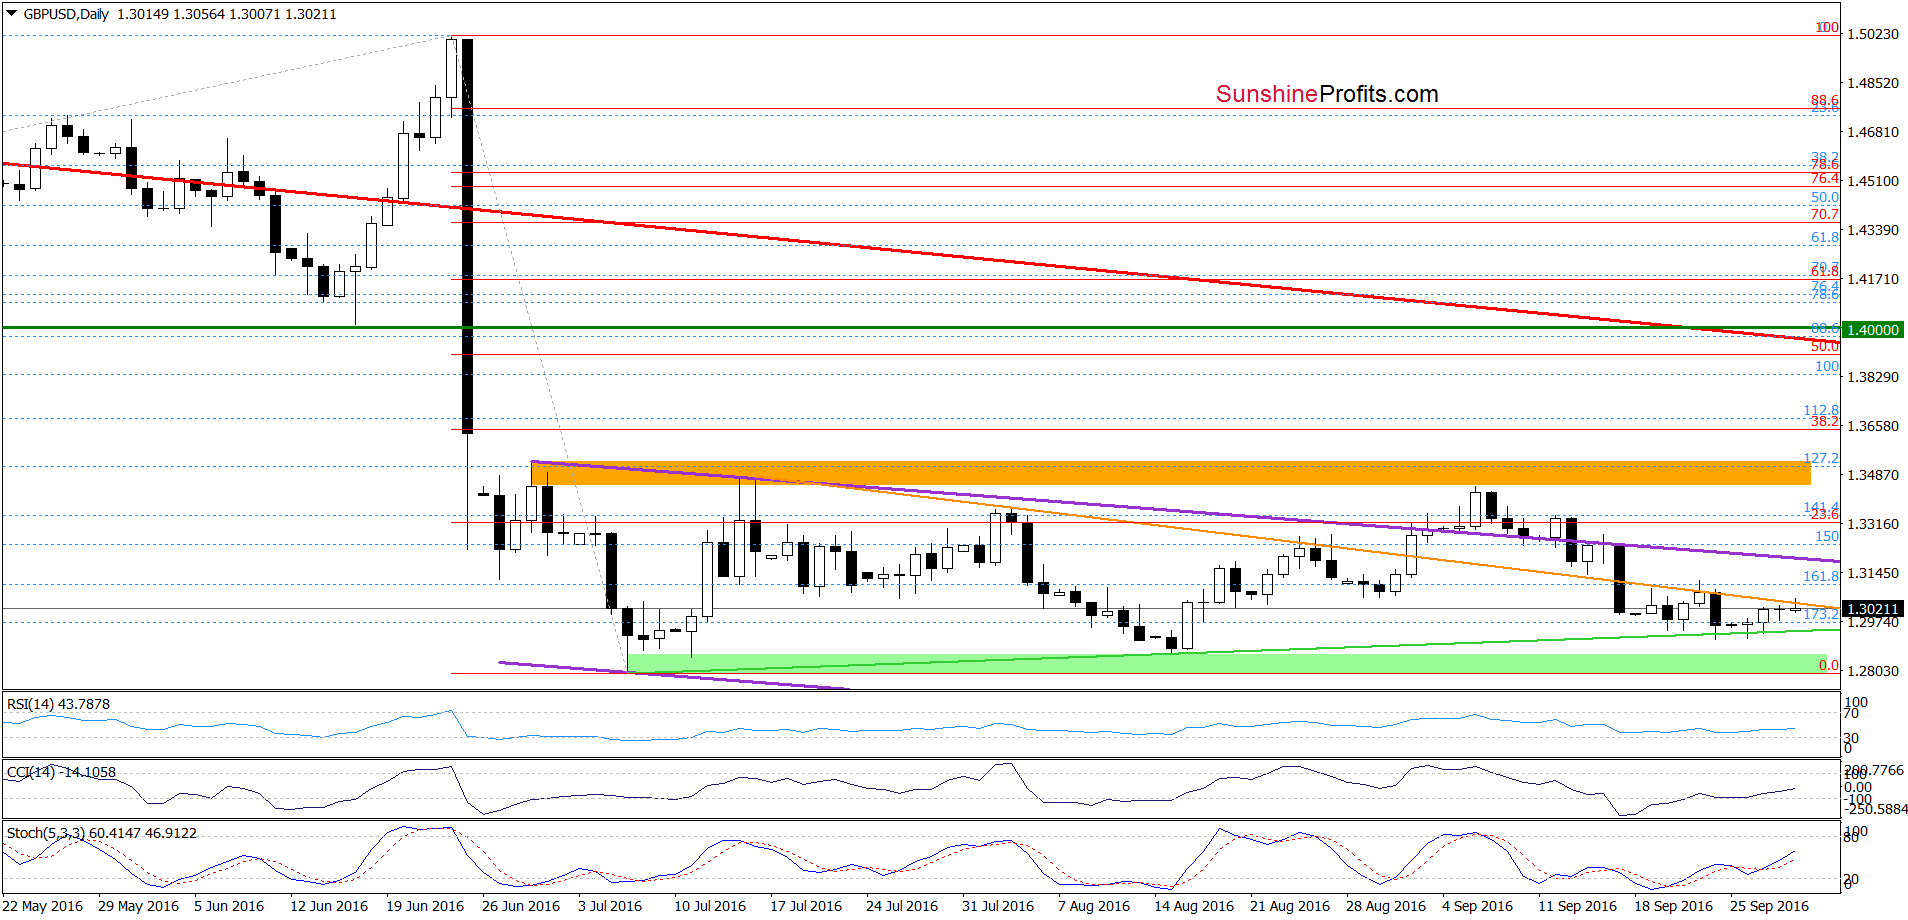Select the 1.34870 price axis label
Image resolution: width=1908 pixels, height=920 pixels.
1873,475
